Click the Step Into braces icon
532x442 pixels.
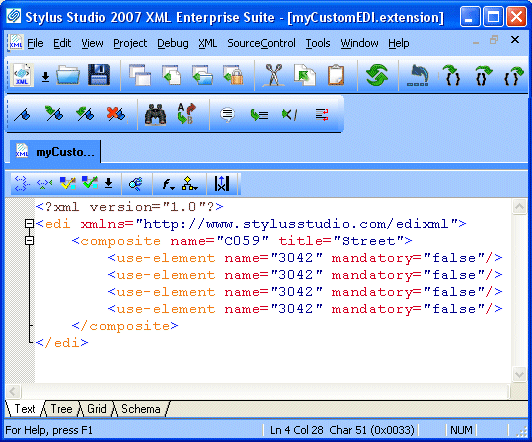point(453,75)
